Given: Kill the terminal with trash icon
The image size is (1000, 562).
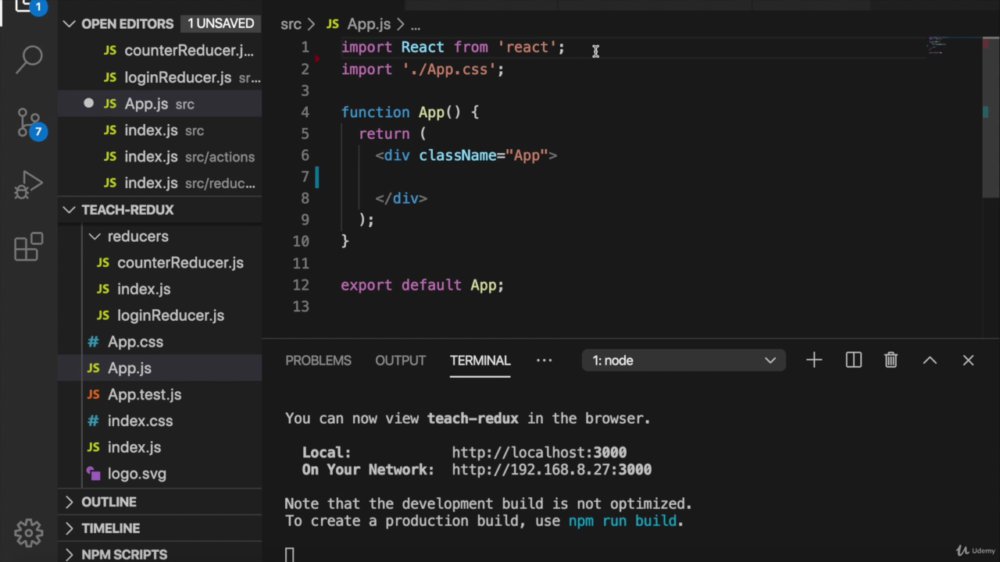Looking at the screenshot, I should 891,360.
